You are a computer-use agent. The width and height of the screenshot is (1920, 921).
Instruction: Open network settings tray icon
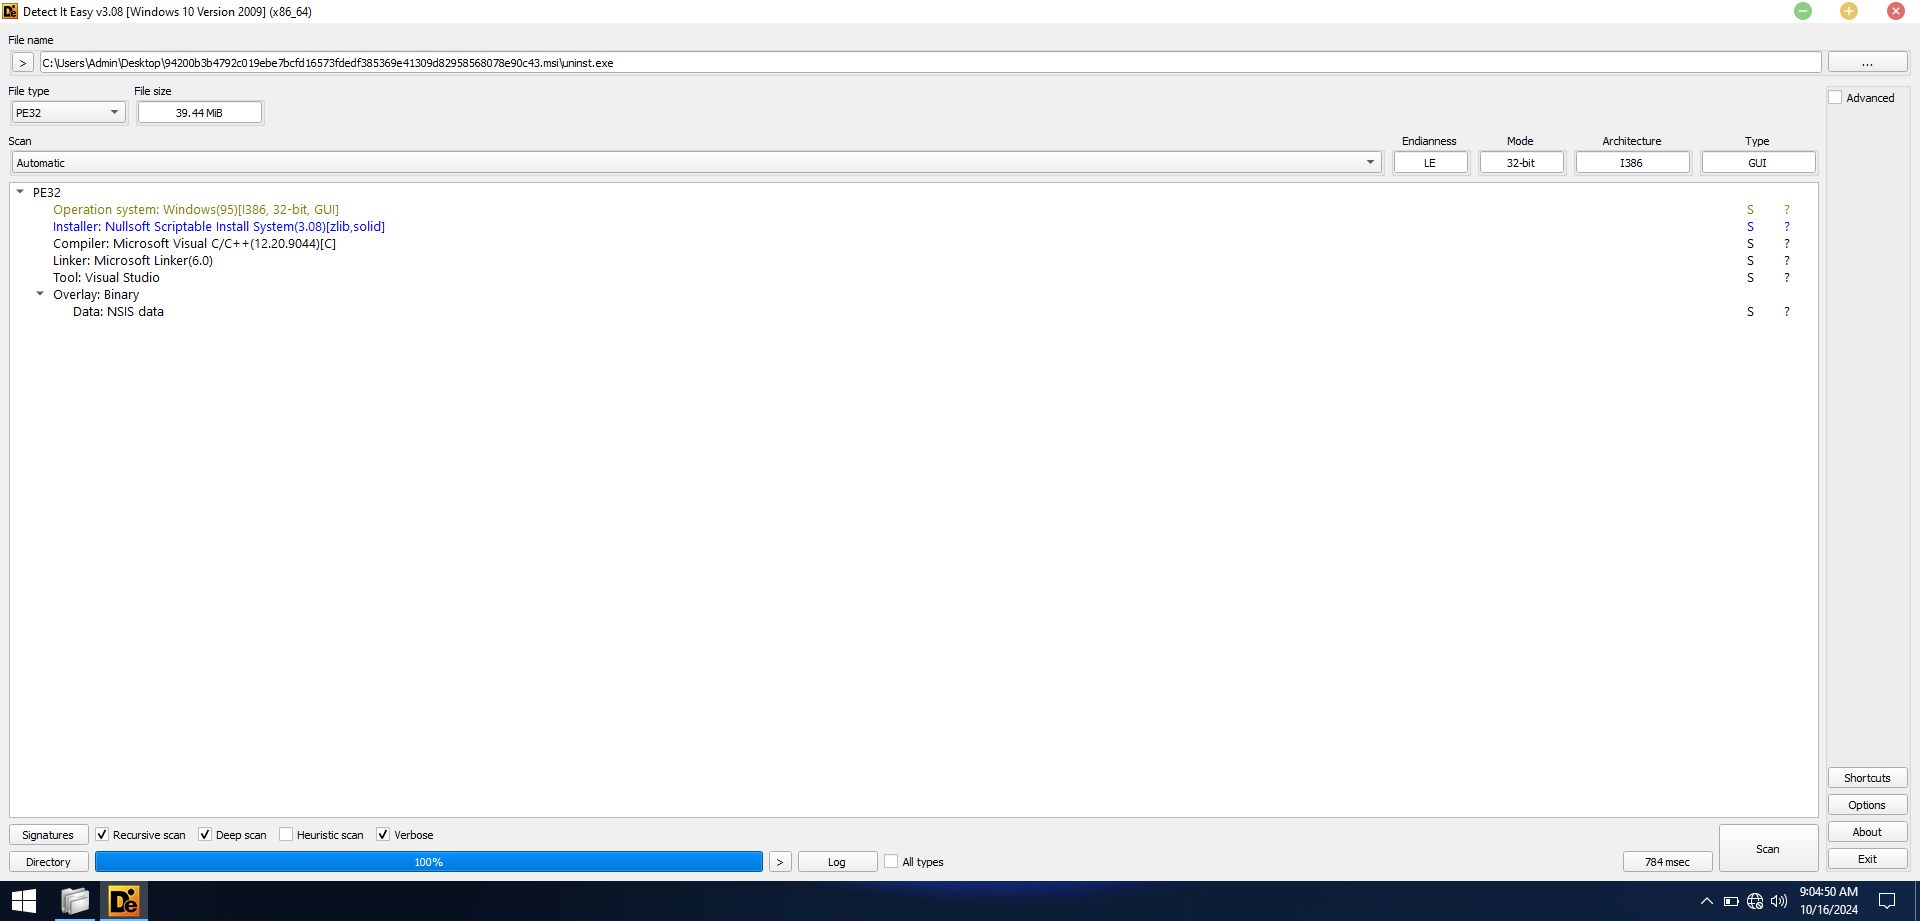(x=1755, y=901)
